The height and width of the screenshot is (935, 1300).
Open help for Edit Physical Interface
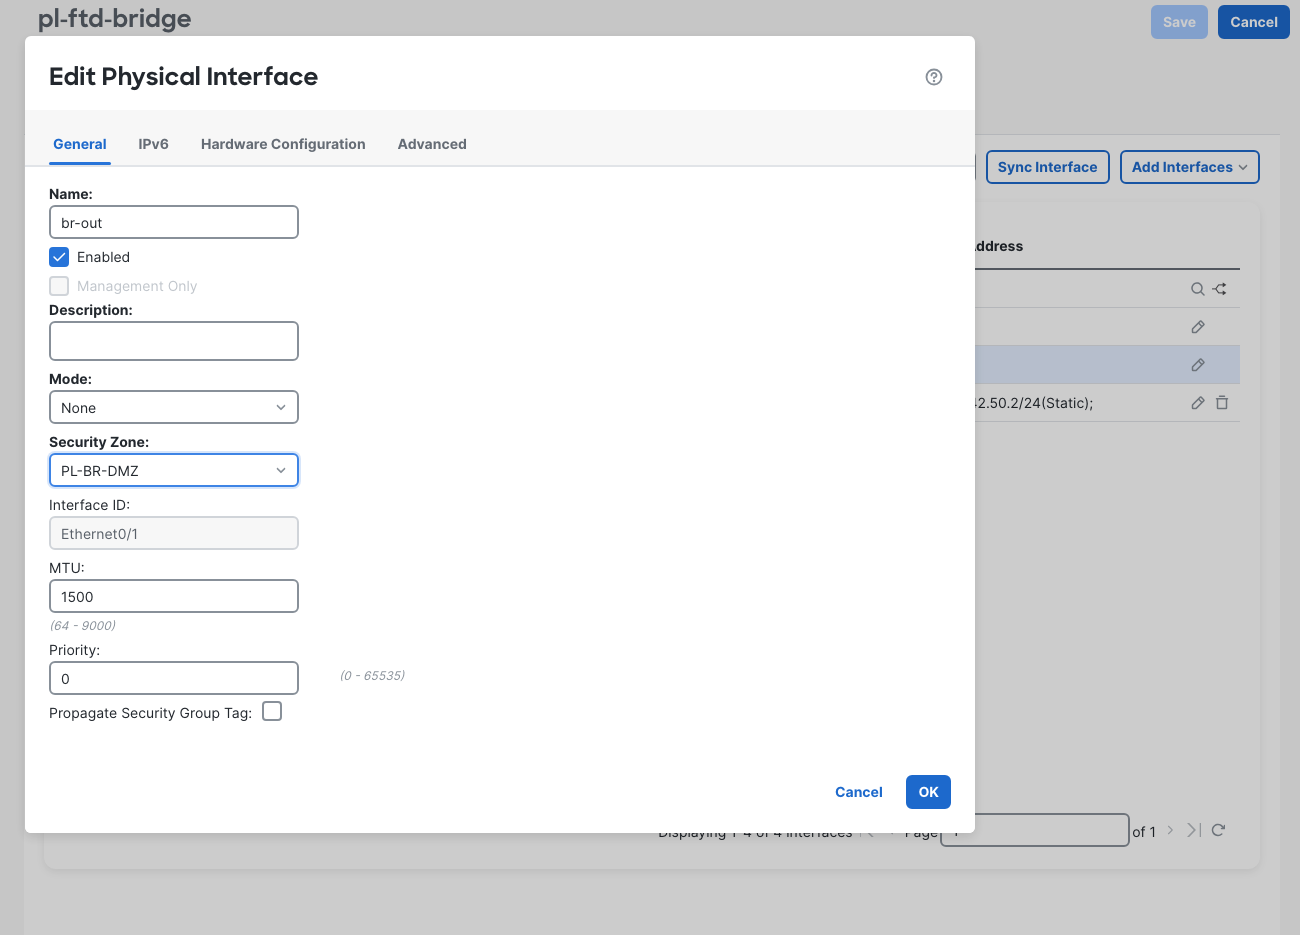pyautogui.click(x=934, y=77)
